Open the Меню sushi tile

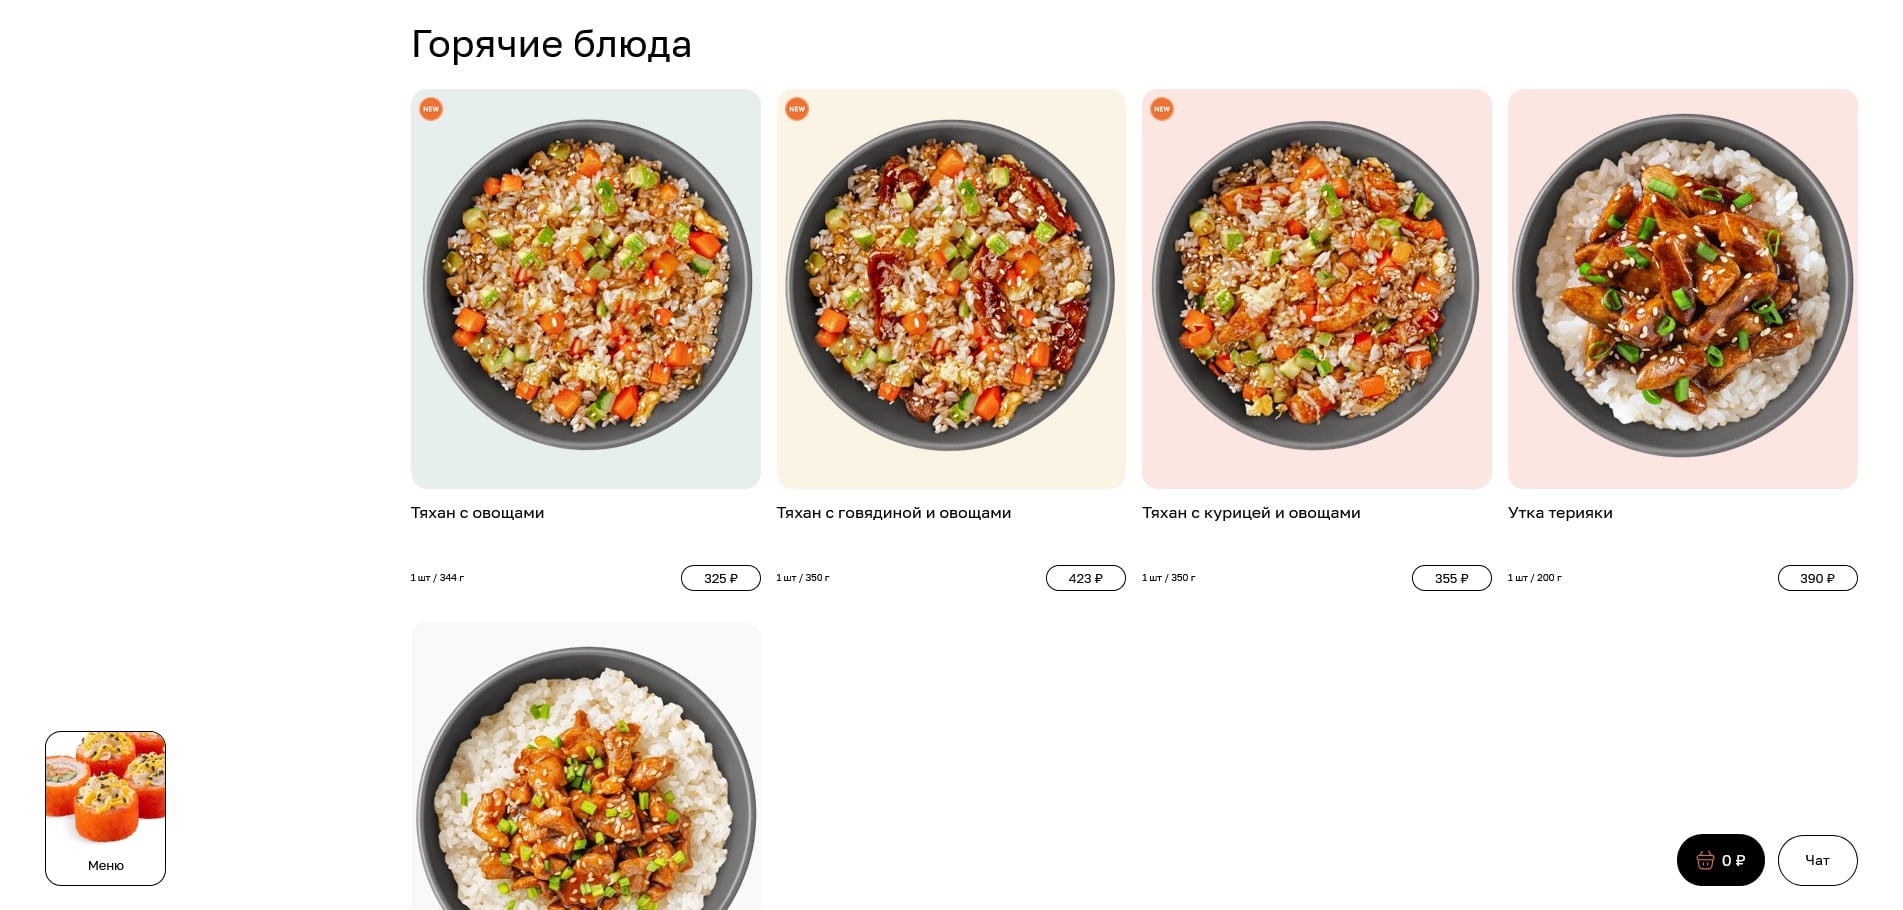pos(105,808)
